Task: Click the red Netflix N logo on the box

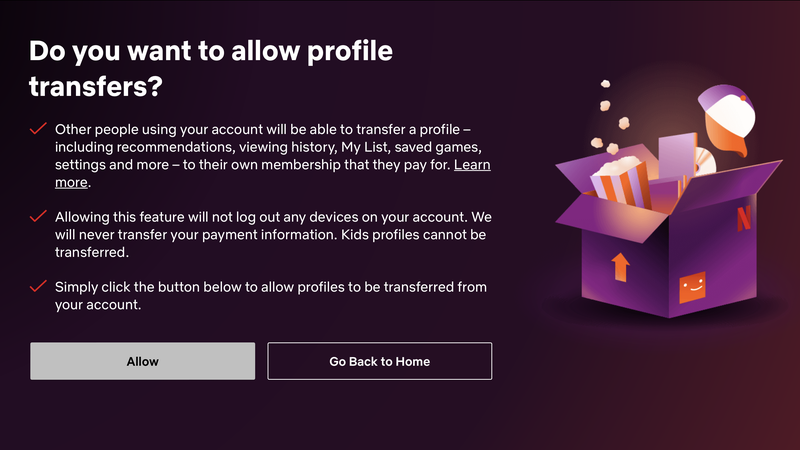Action: (x=744, y=217)
